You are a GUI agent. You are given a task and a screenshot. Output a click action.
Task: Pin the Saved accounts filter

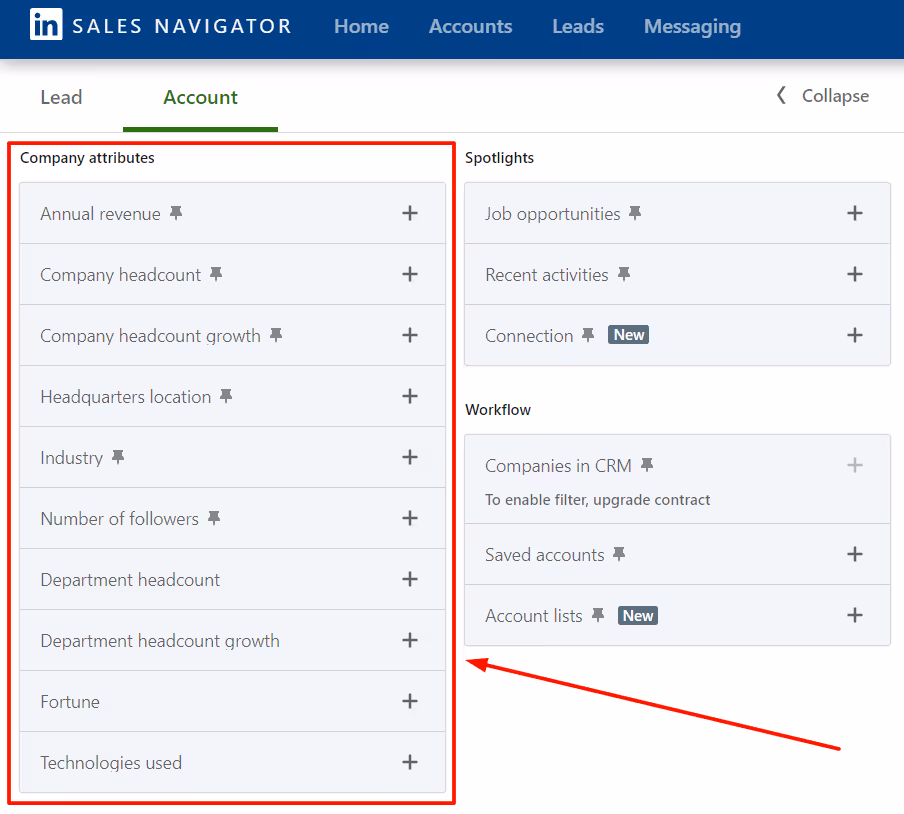click(x=620, y=553)
